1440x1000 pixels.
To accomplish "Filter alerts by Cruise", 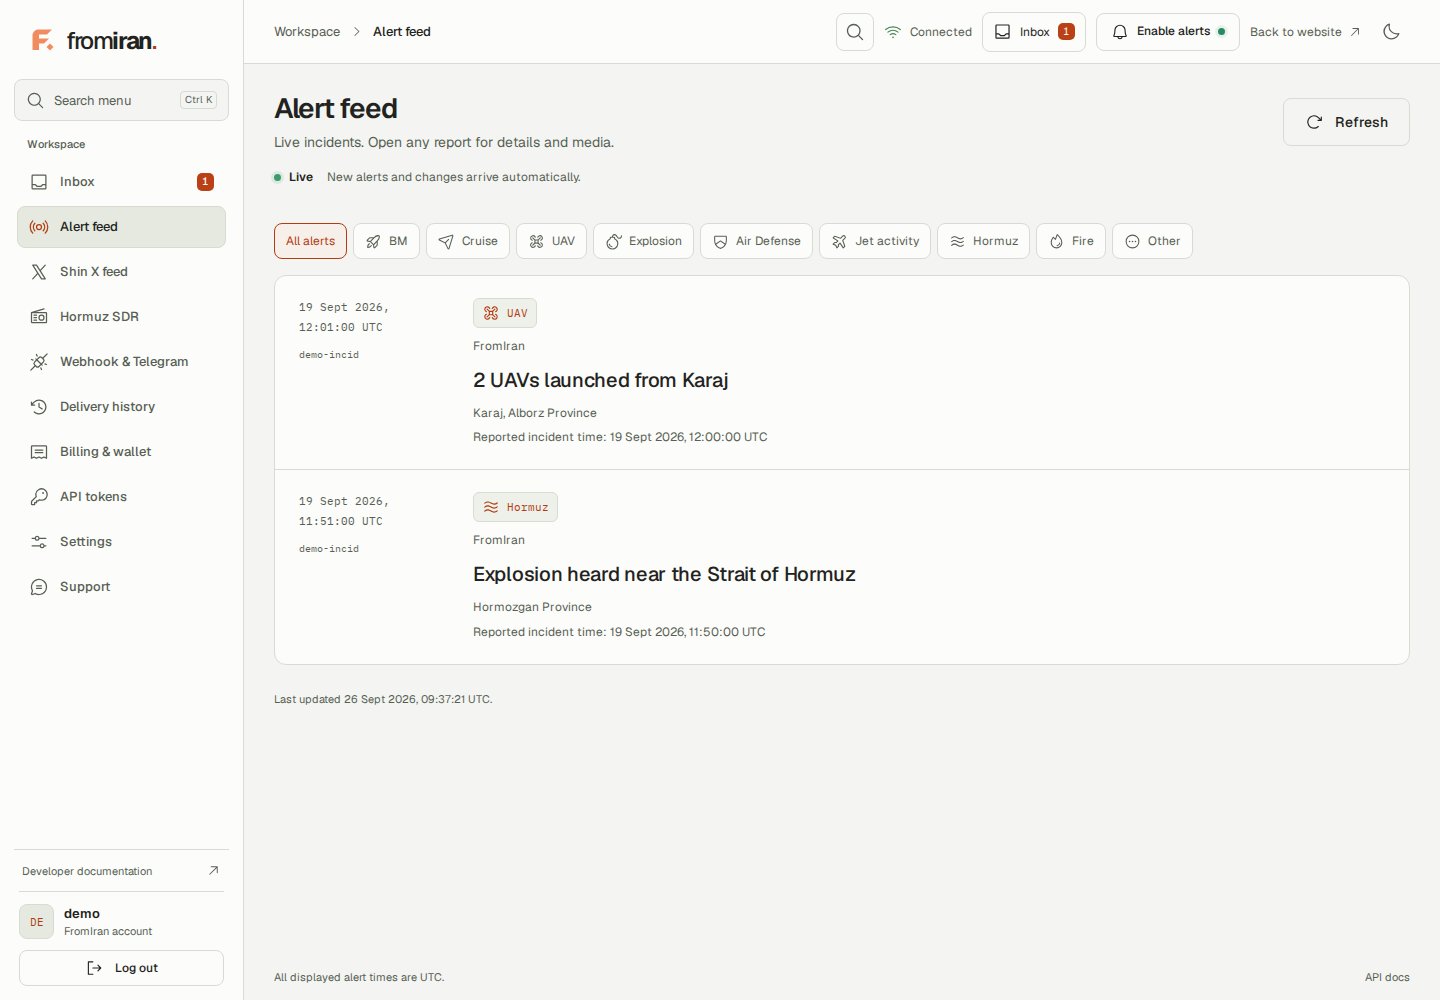I will 468,241.
